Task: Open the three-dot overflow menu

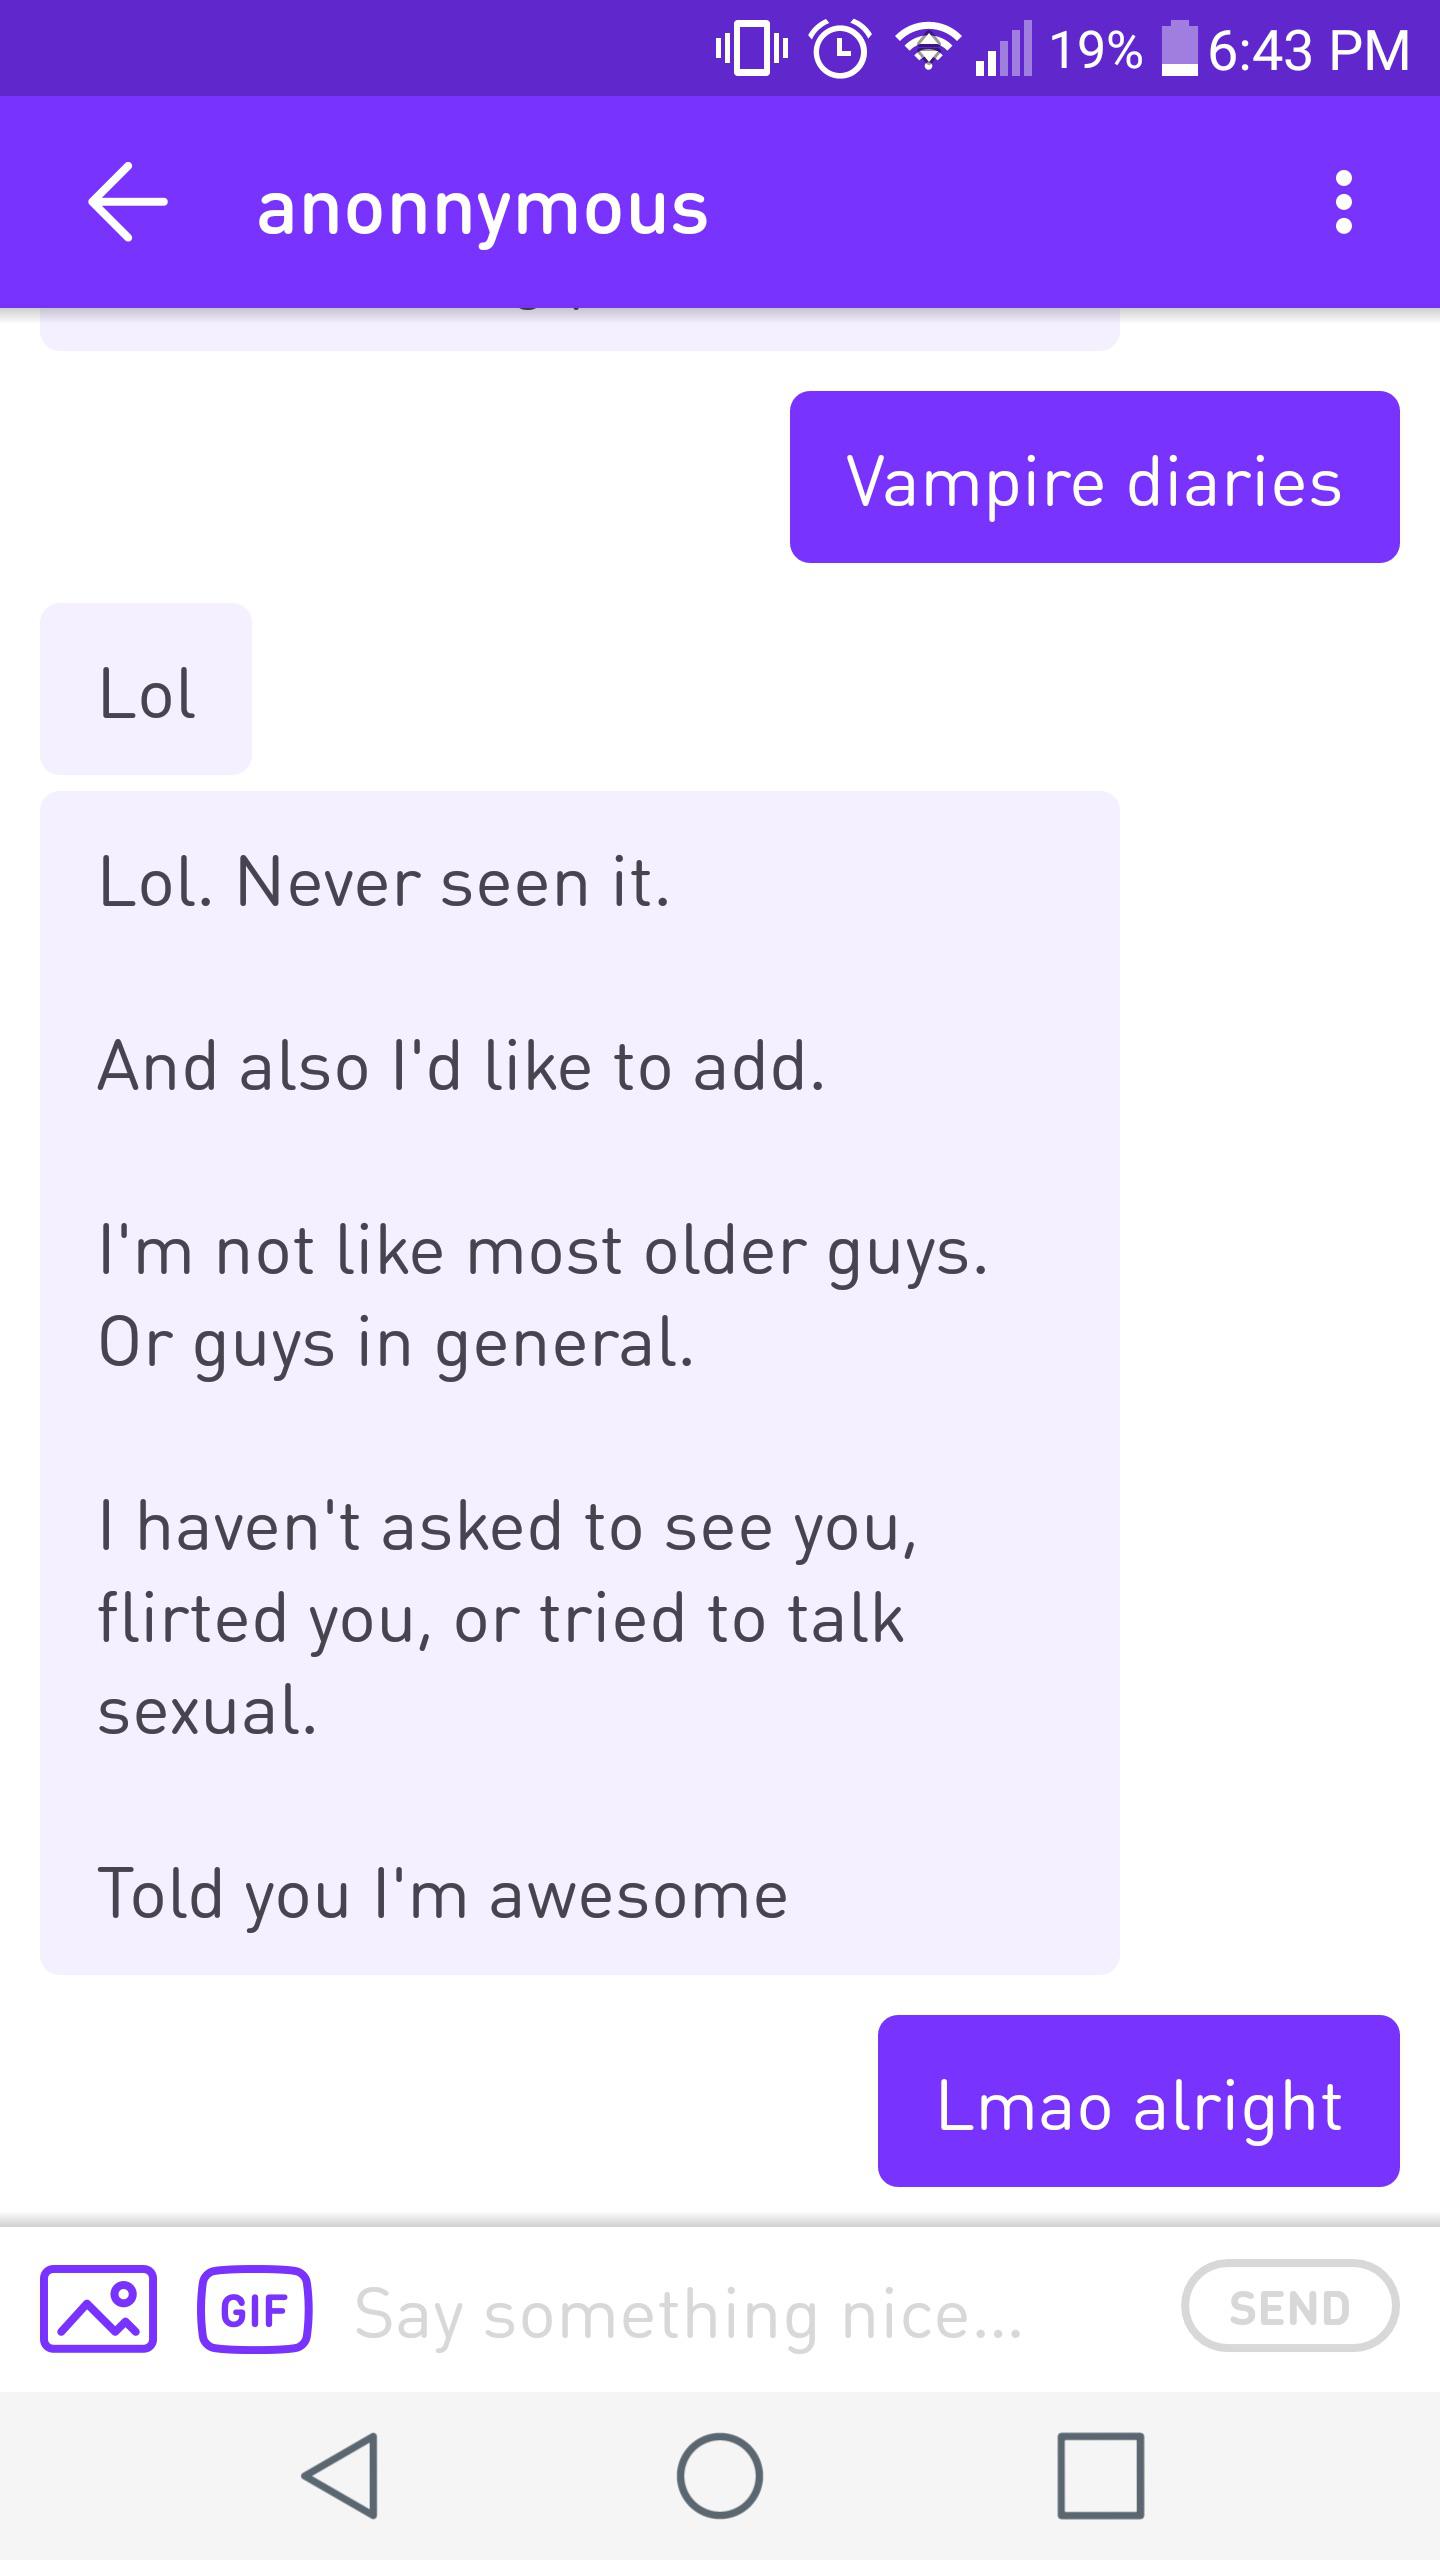Action: click(1343, 203)
